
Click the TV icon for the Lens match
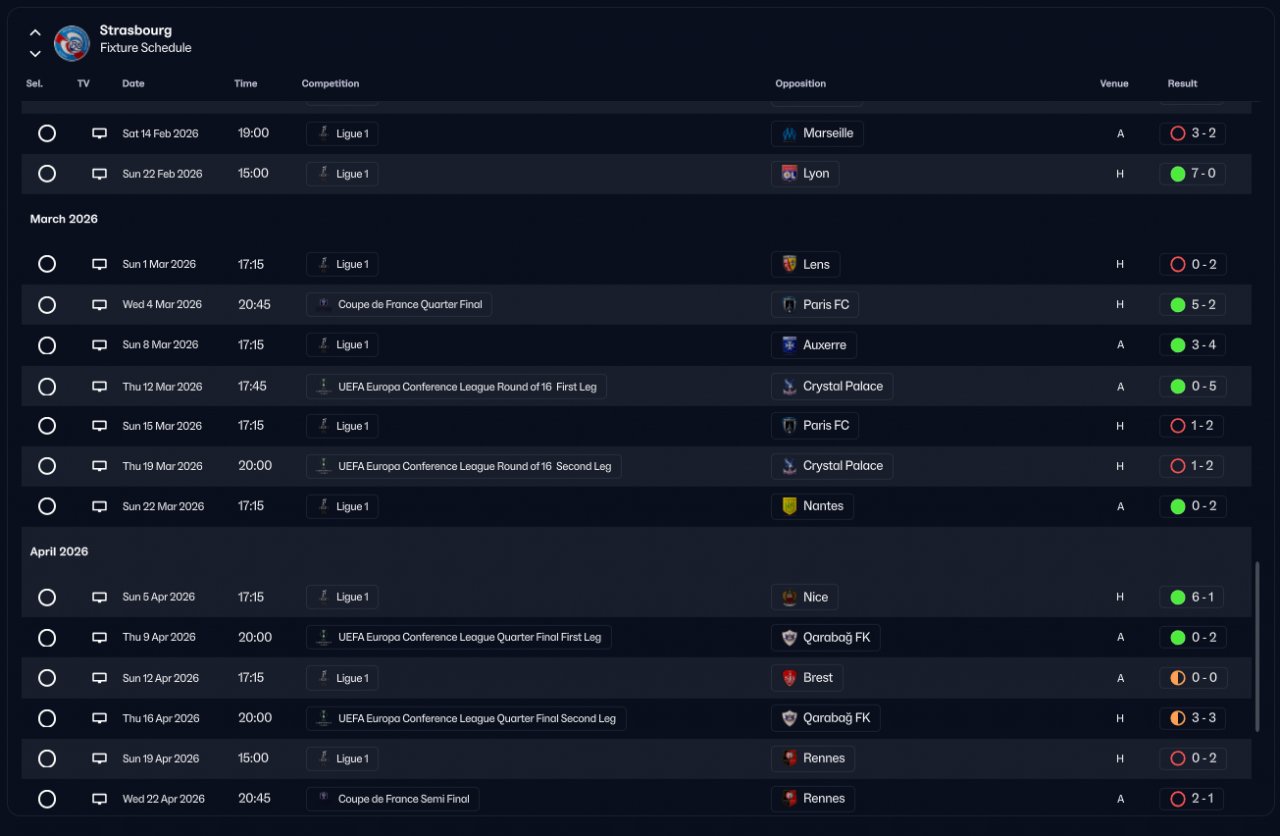[99, 265]
